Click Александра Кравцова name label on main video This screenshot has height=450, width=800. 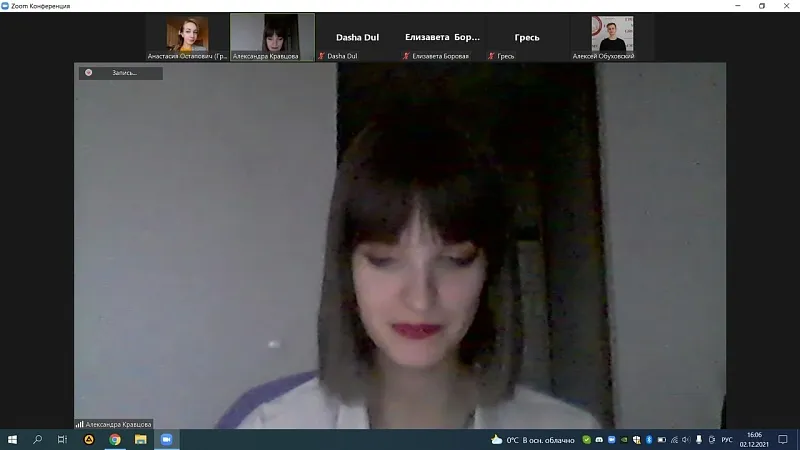(x=118, y=424)
